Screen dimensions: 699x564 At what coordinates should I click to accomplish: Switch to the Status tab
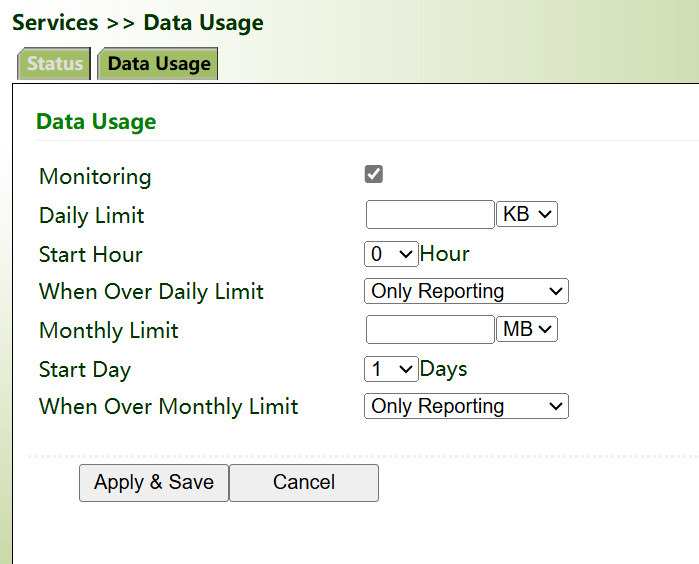55,64
